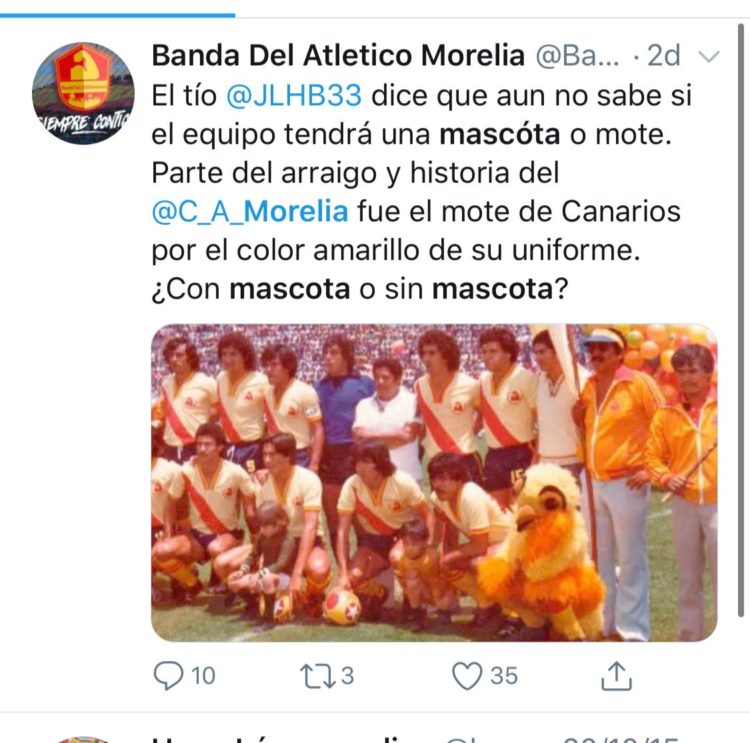Open the truncated @Ba... handle
The image size is (750, 743).
click(577, 55)
